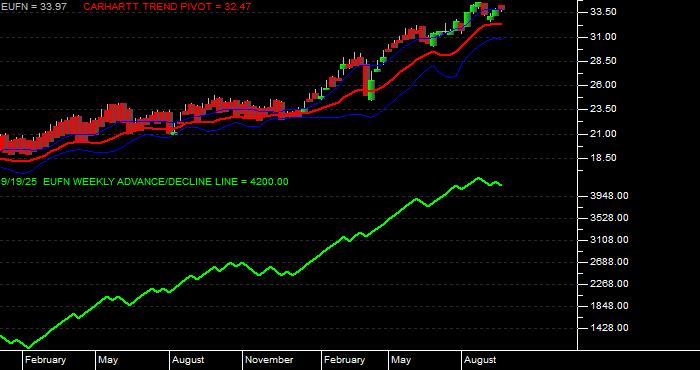The image size is (700, 370).
Task: Click the CARHARTT TREND PIVOT = 32.47 label
Action: pyautogui.click(x=167, y=7)
